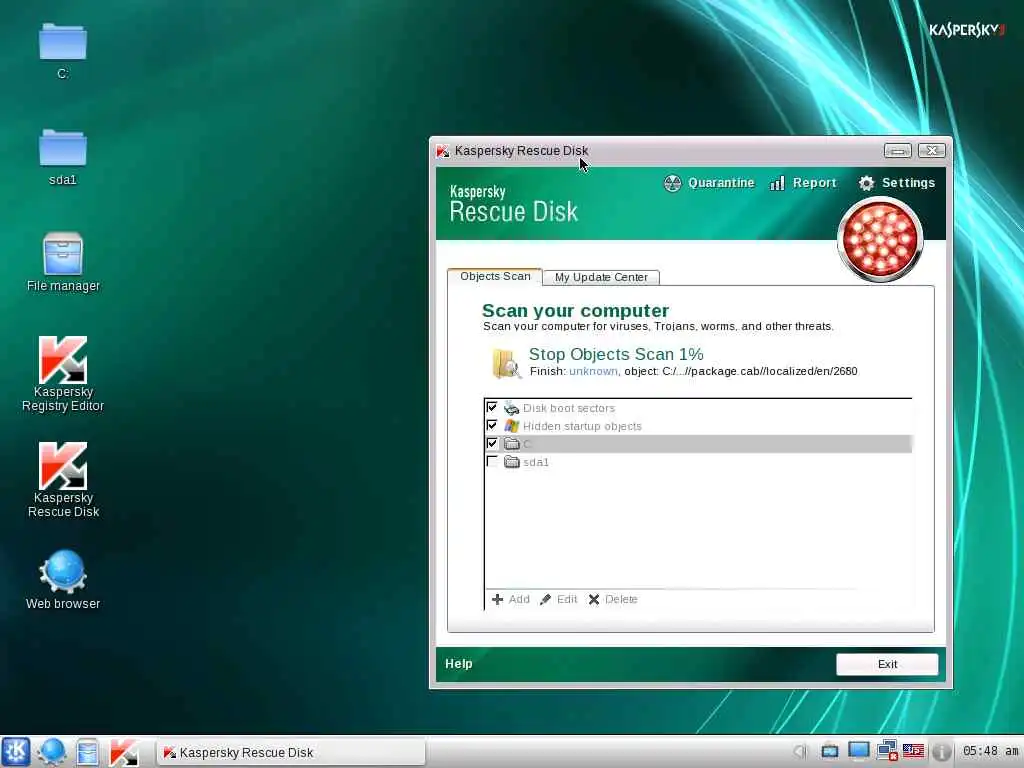Open the C: folder desktop icon

(63, 50)
